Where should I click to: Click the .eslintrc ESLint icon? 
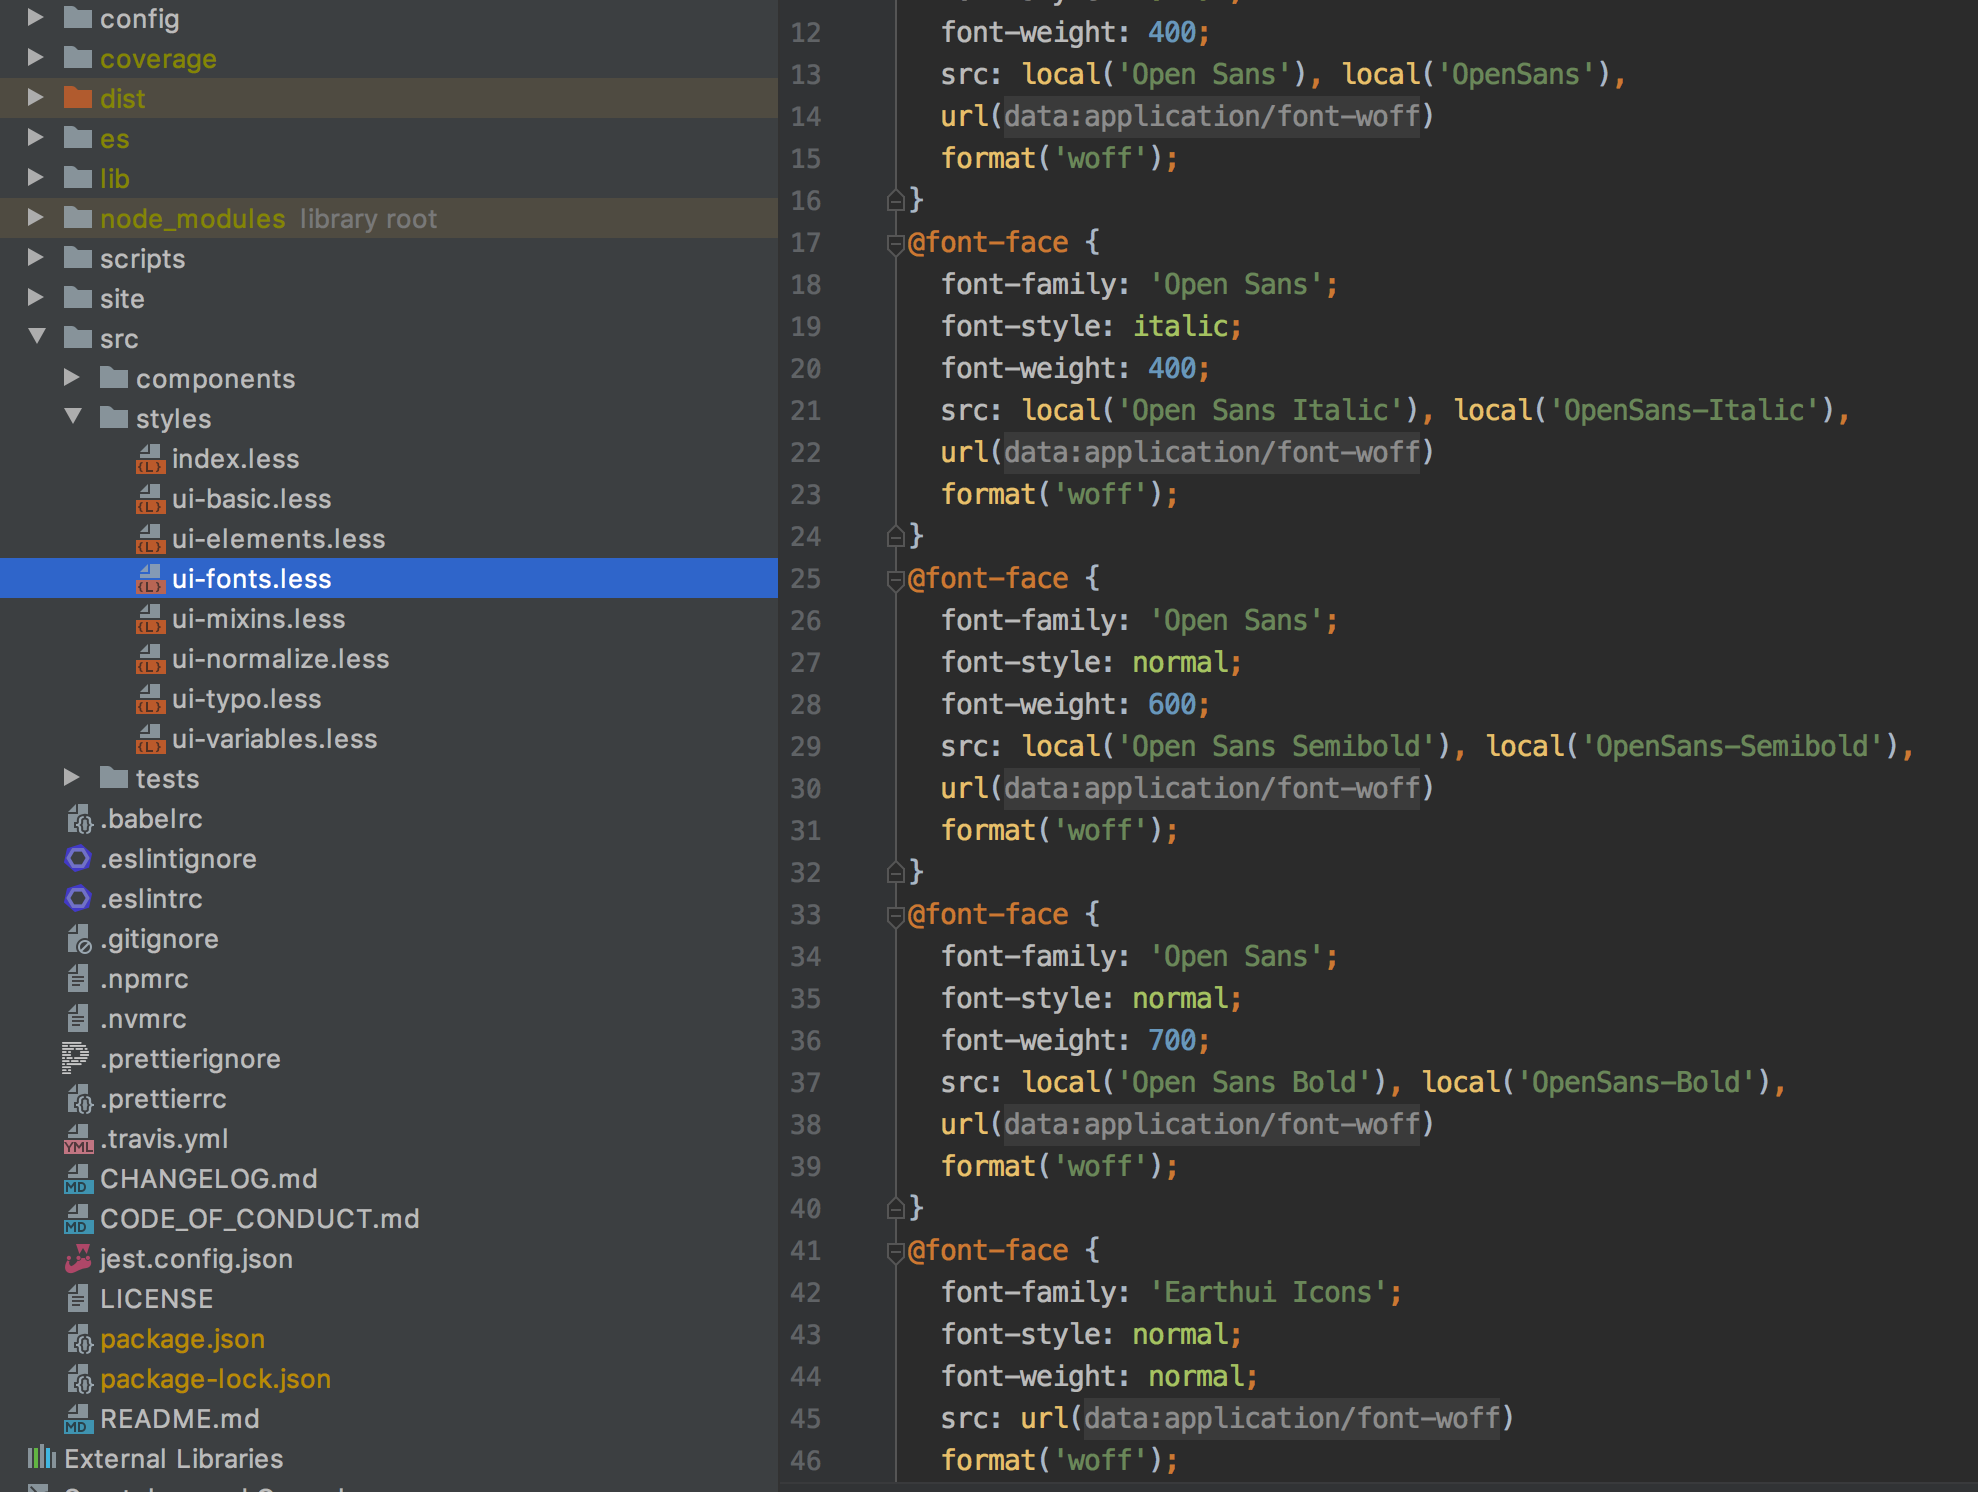tap(78, 898)
